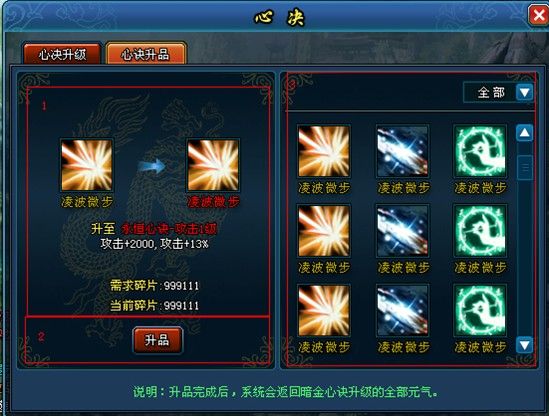Select the orange burst skill in second row
The image size is (549, 416).
pyautogui.click(x=324, y=231)
